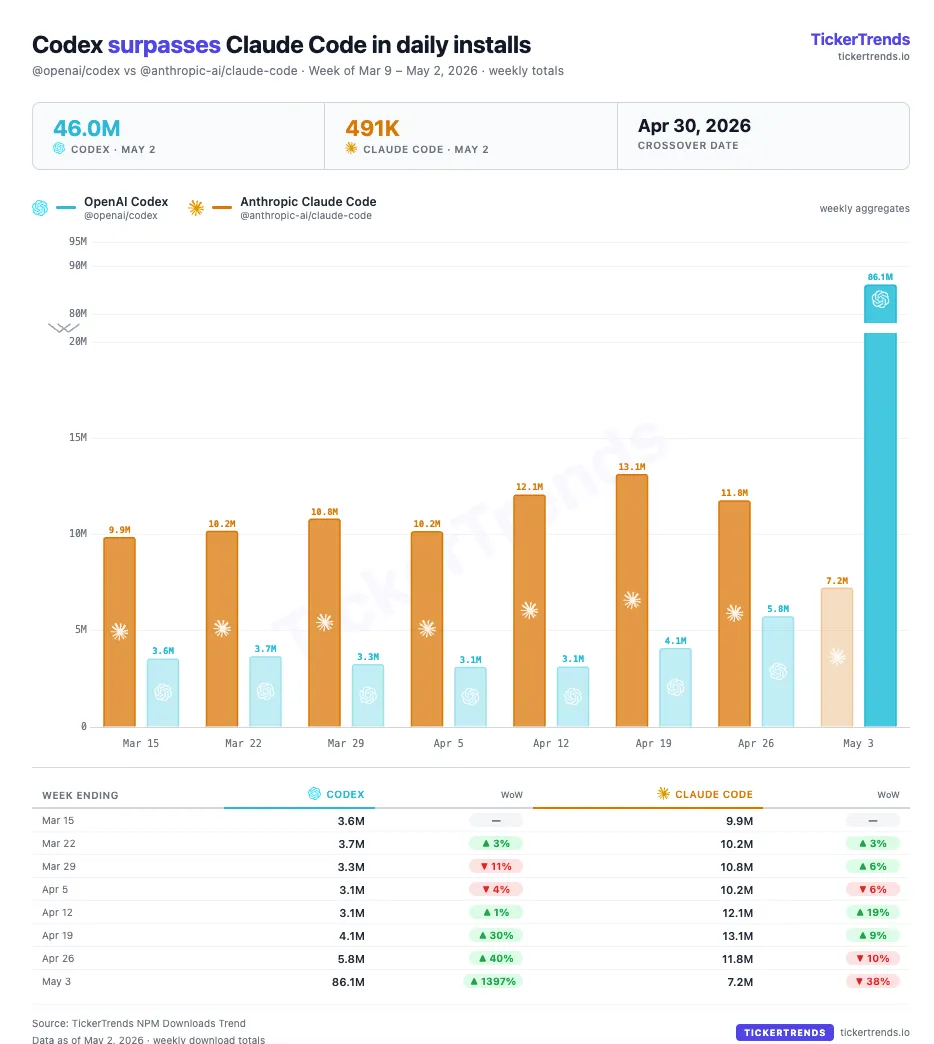This screenshot has height=1044, width=934.
Task: Click the 13.1M Claude Code table cell
Action: (x=738, y=935)
